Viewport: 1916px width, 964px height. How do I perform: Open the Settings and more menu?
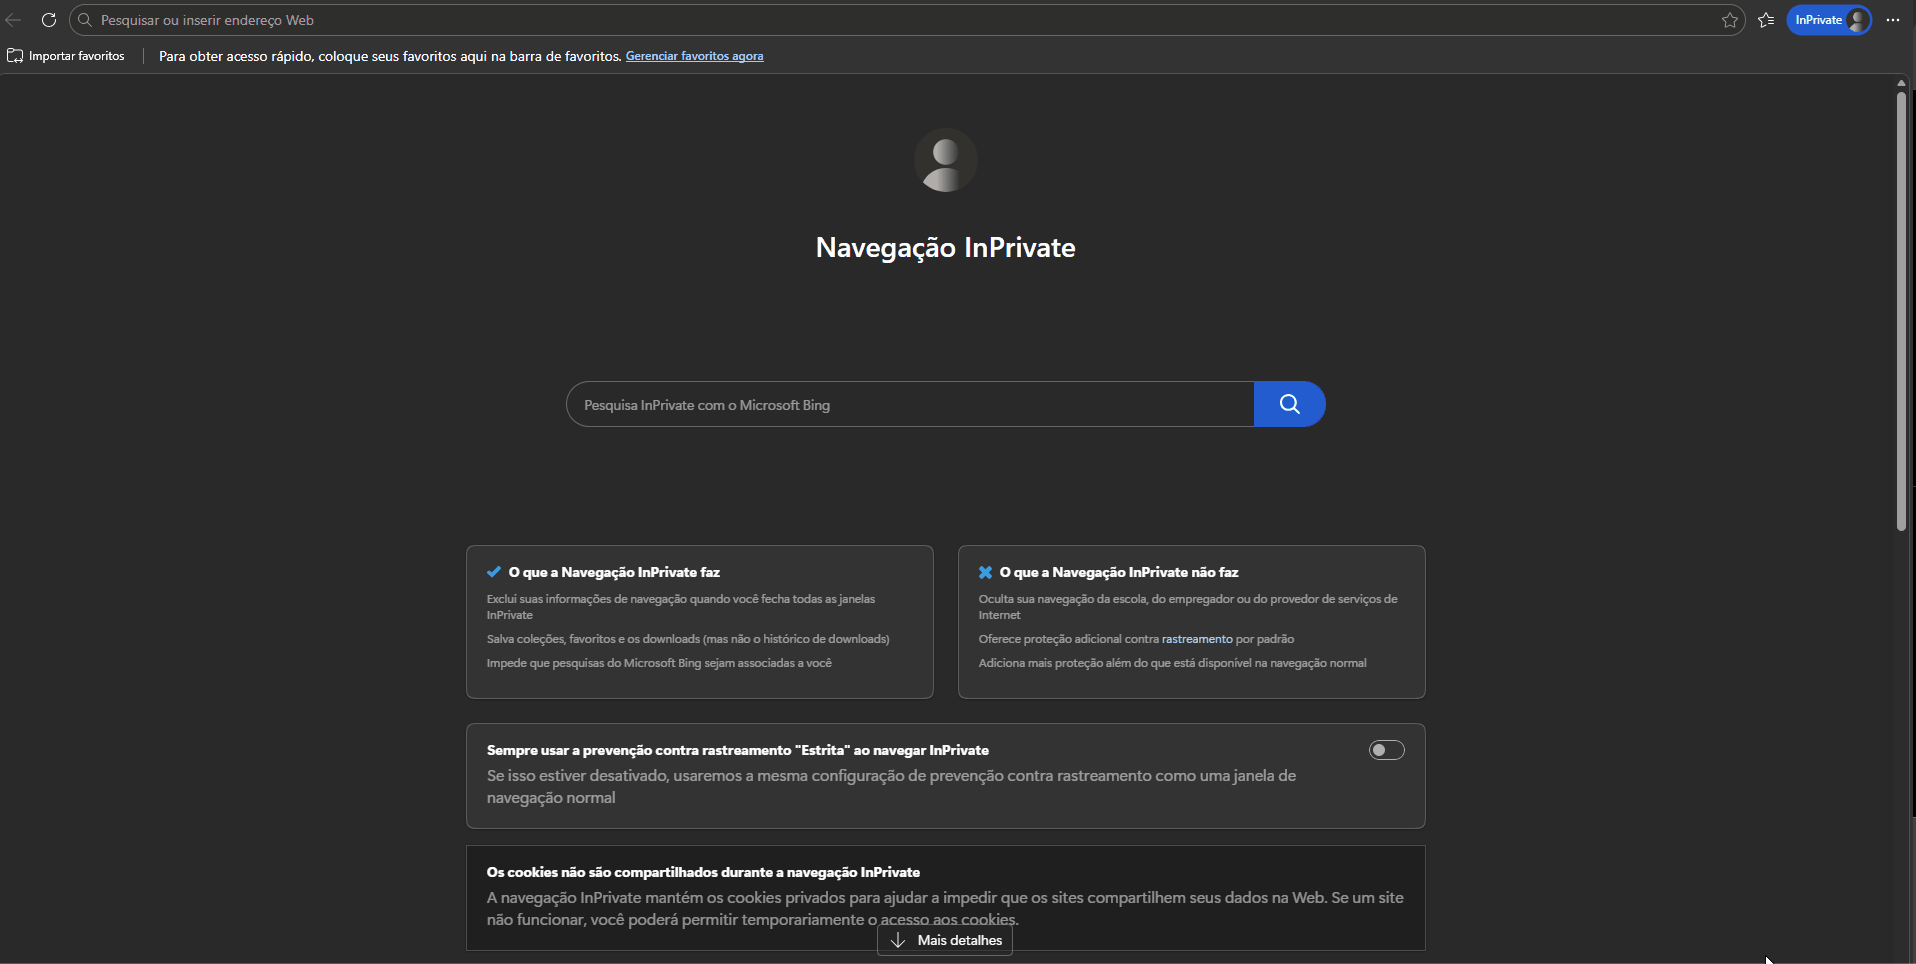(x=1893, y=20)
